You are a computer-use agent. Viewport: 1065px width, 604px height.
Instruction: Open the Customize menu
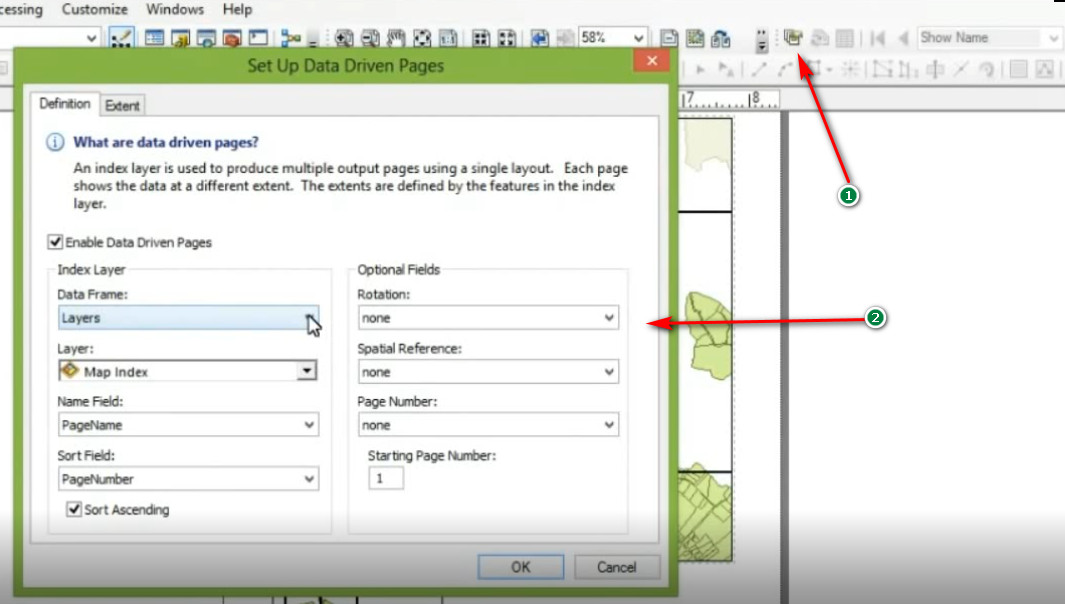[95, 9]
